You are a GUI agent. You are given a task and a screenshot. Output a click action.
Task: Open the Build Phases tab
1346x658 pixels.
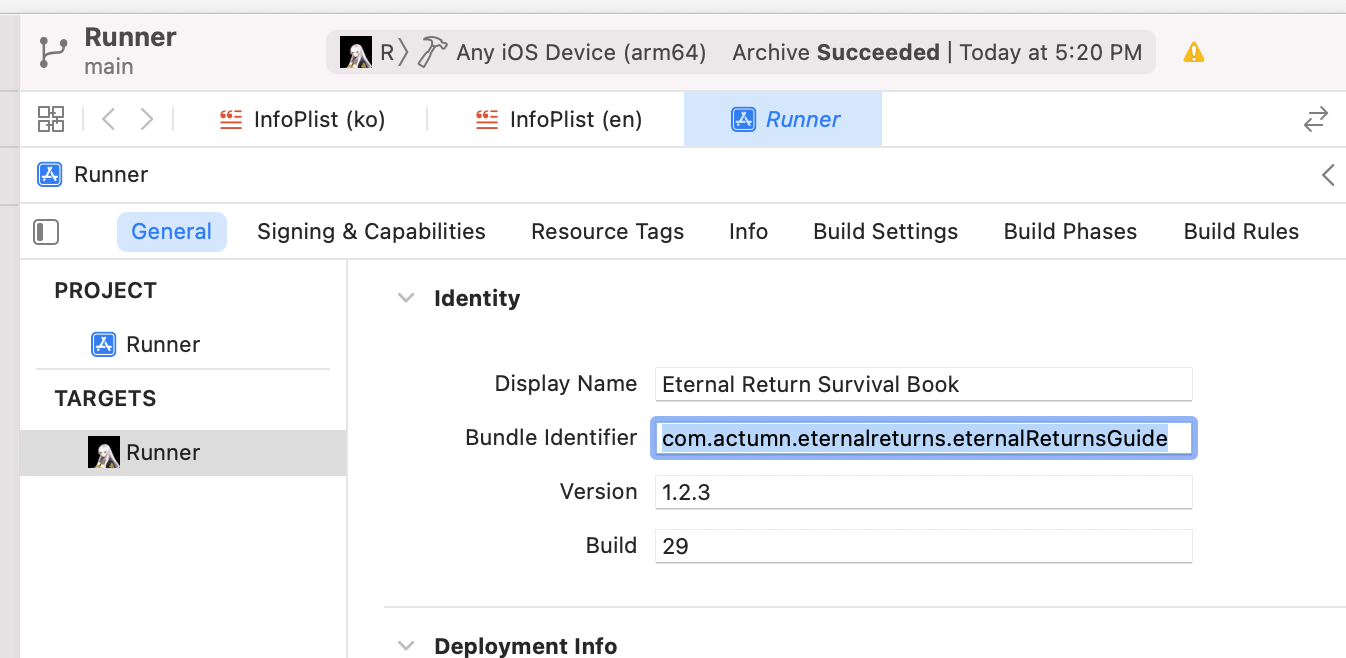click(x=1070, y=232)
